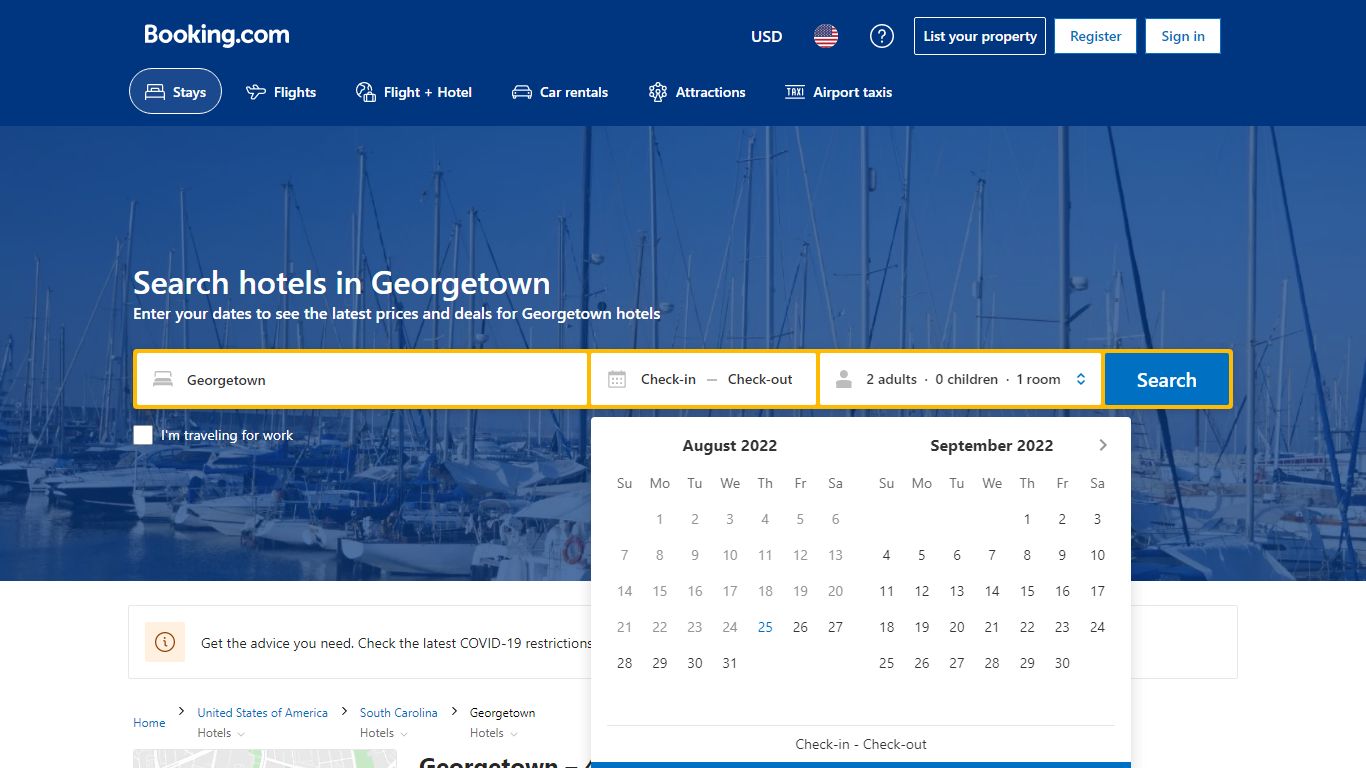The height and width of the screenshot is (768, 1366).
Task: Open the Flight + Hotel tab
Action: tap(413, 92)
